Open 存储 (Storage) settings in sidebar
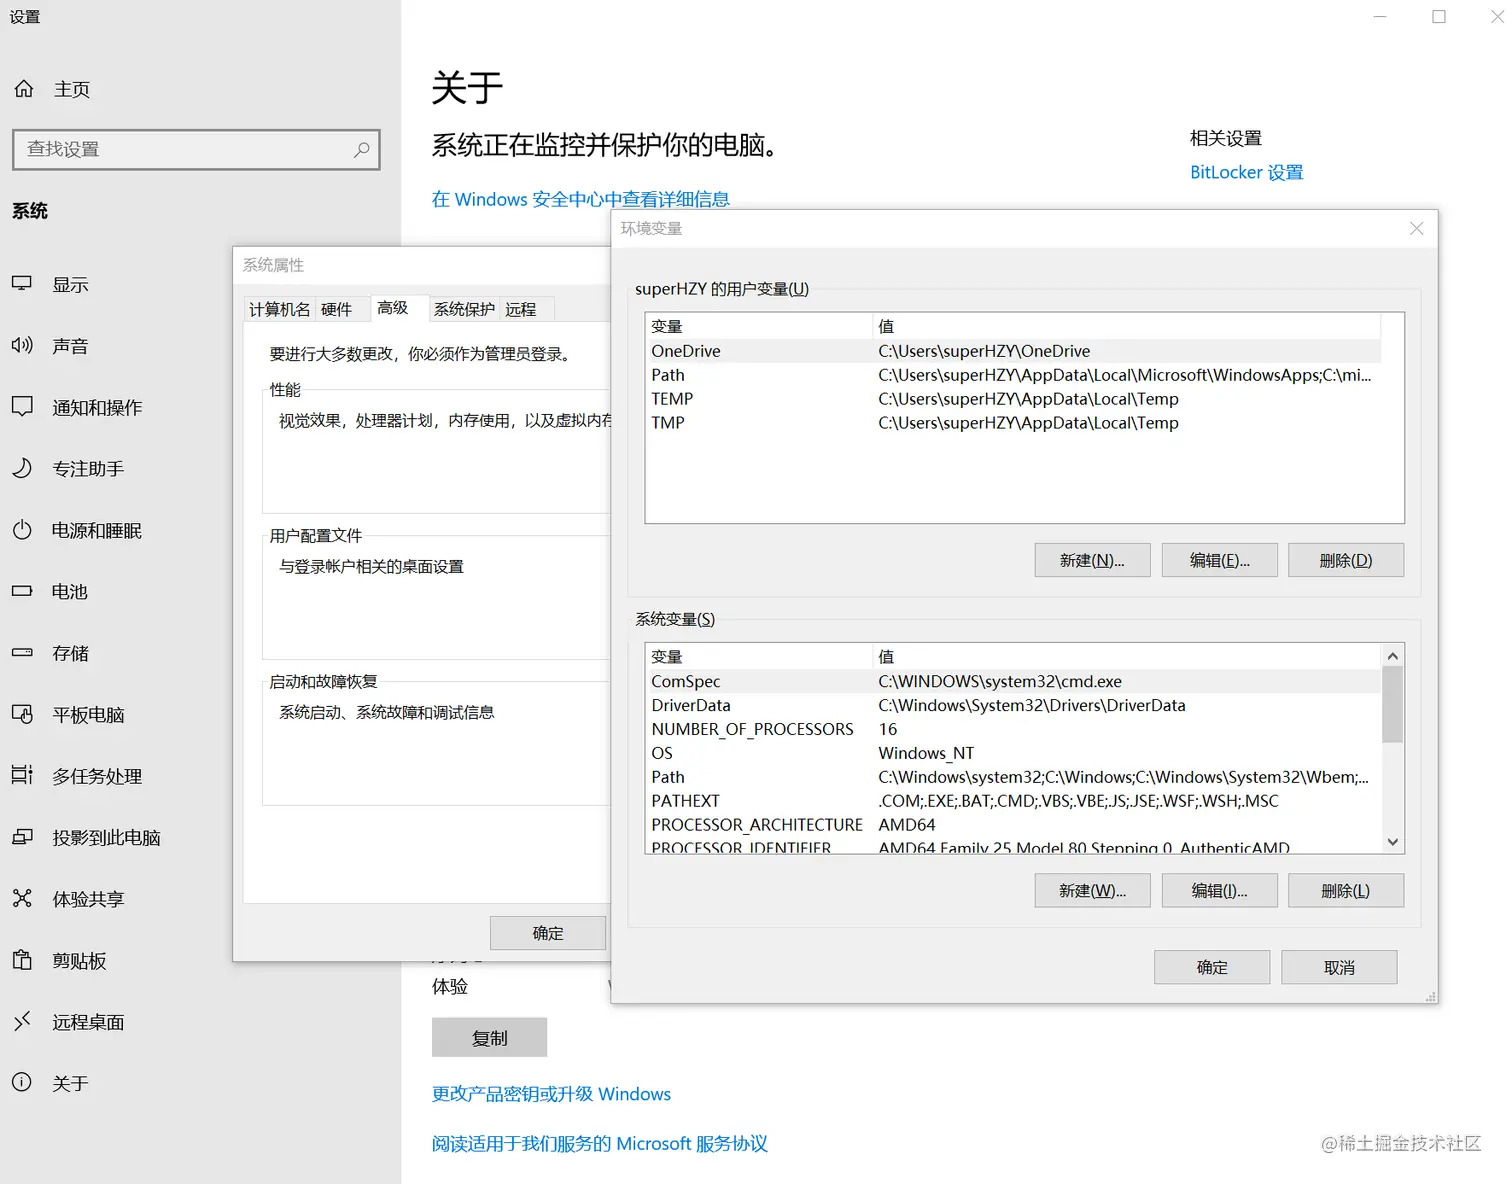 70,653
